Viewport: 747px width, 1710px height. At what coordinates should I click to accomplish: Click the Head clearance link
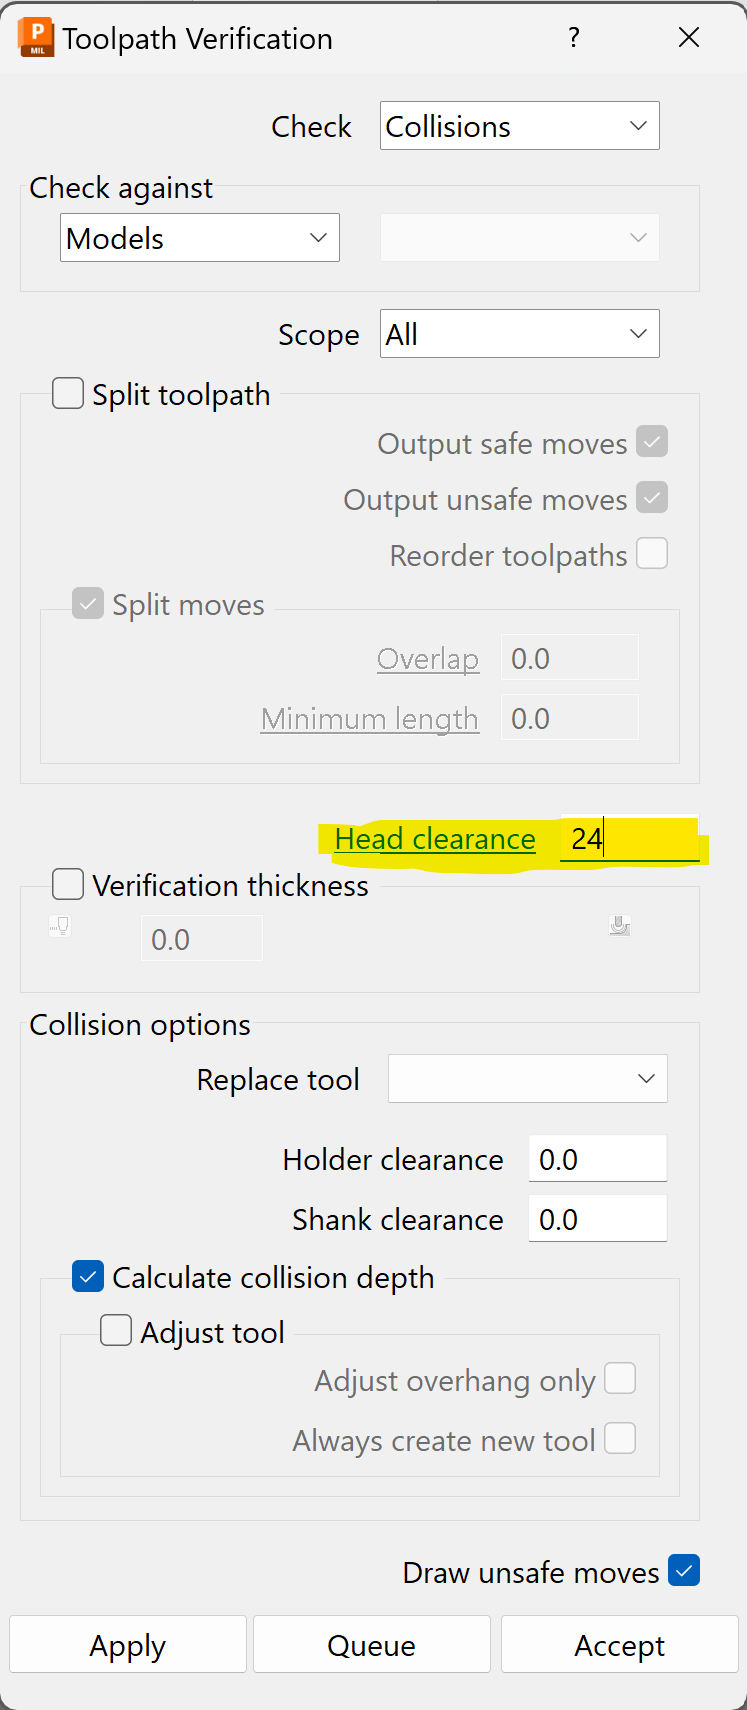[435, 839]
